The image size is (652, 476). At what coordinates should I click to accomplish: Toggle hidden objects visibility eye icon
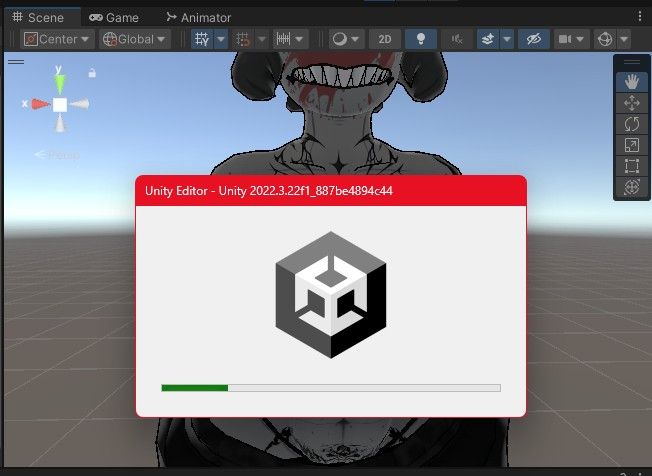point(534,39)
